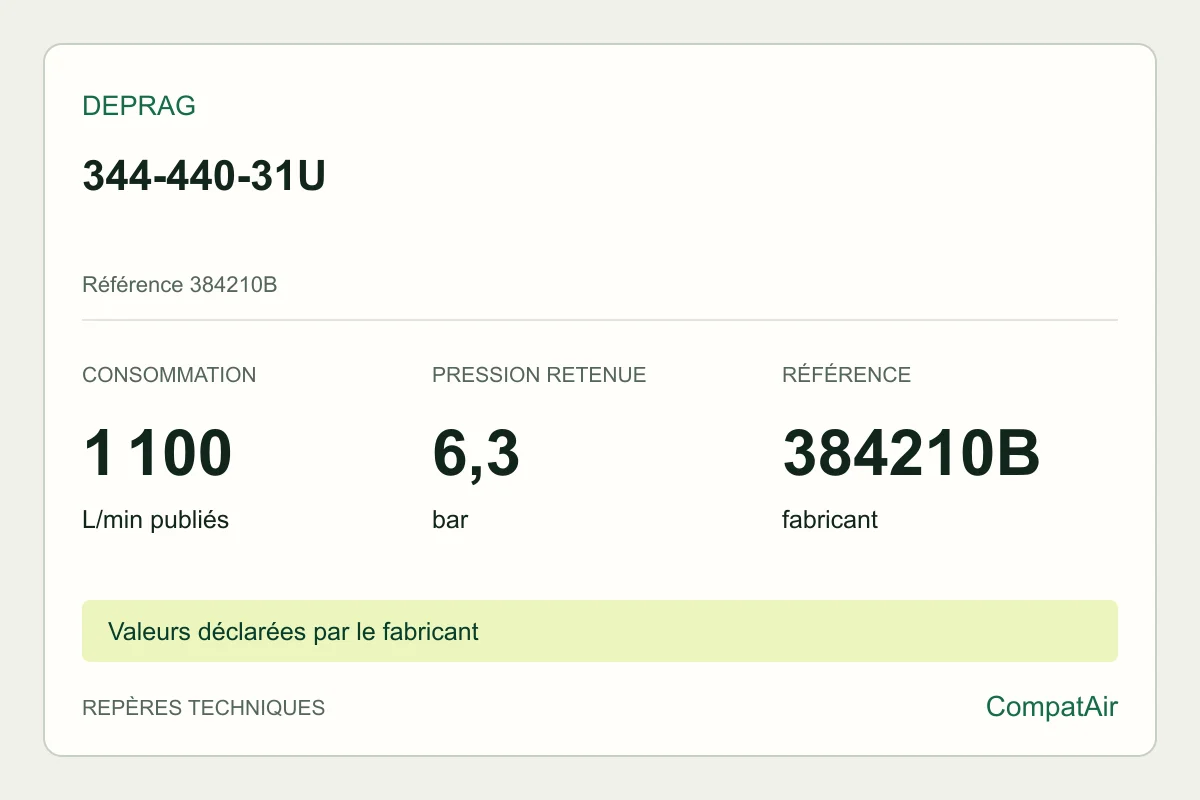Select the 1 100 consumption value
The width and height of the screenshot is (1200, 800).
157,453
